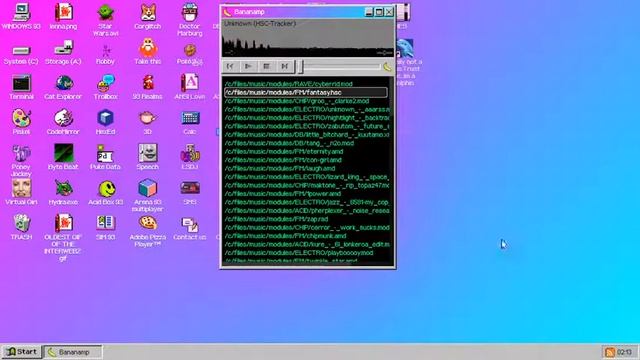Select the ACID/pherplexer playlist entry
Screen dimensions: 640x360
[306, 211]
